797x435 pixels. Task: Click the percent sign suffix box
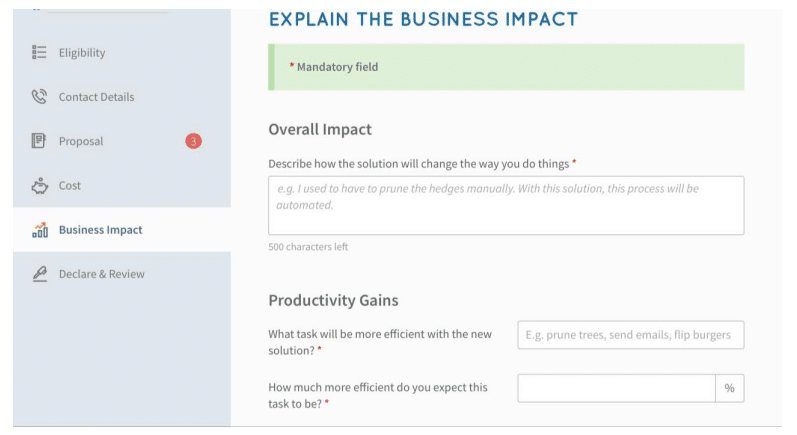(x=730, y=388)
